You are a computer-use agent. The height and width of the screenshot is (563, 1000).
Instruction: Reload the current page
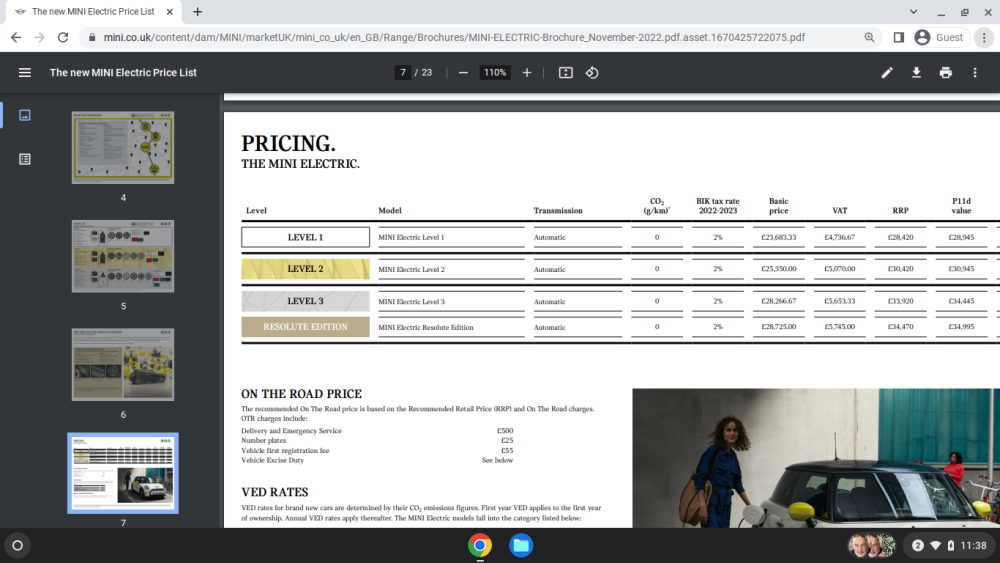(62, 38)
